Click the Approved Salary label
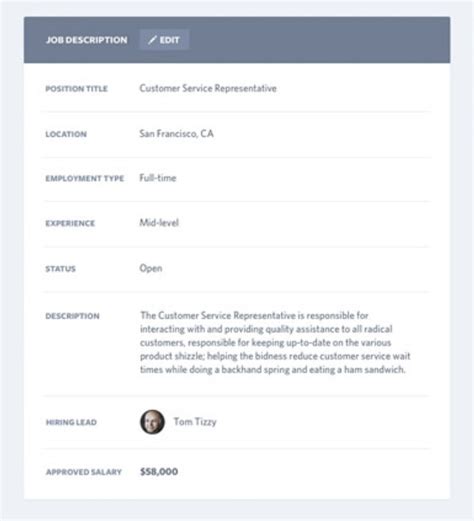 84,472
